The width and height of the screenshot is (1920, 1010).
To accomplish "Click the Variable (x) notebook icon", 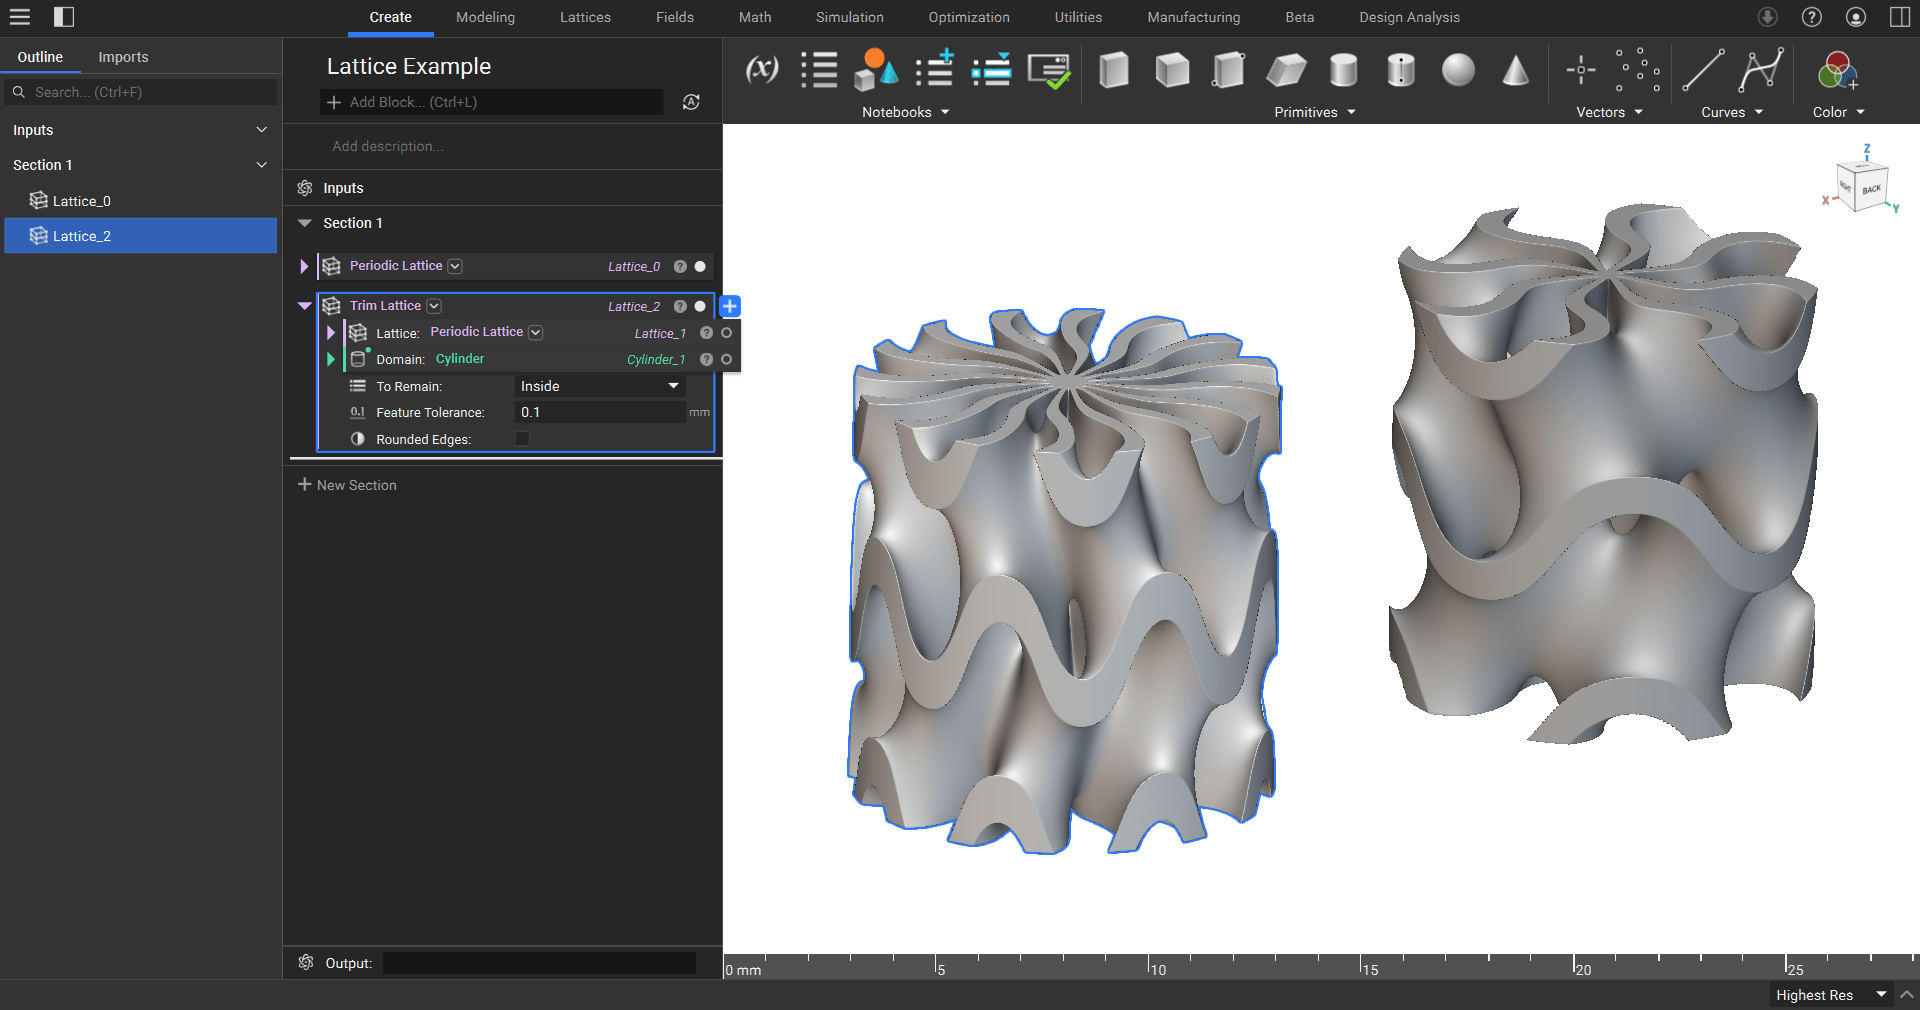I will tap(762, 70).
